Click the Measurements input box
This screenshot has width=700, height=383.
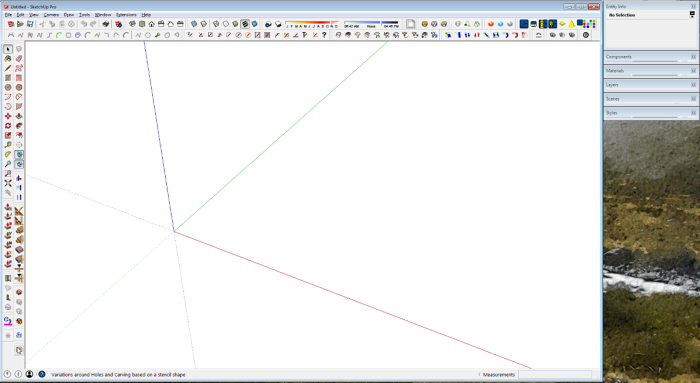[555, 375]
